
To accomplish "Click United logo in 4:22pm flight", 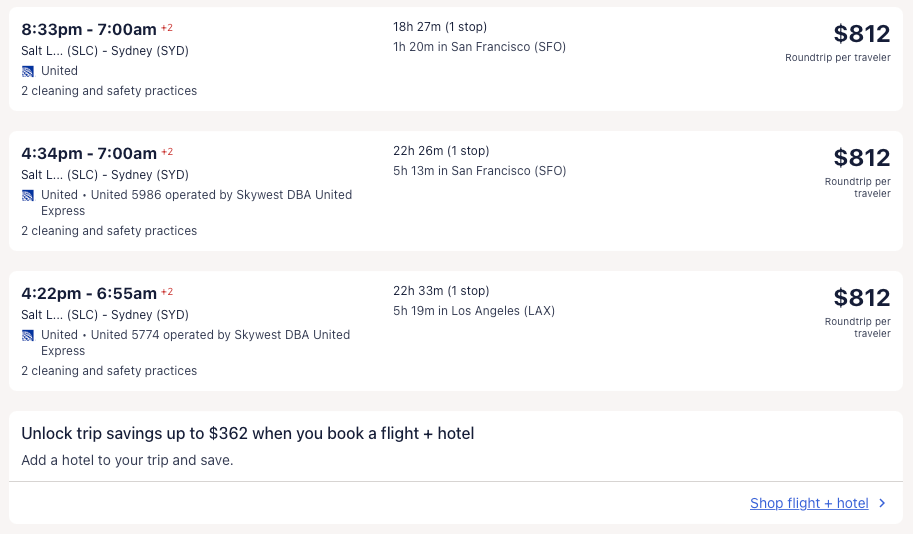I will coord(28,335).
